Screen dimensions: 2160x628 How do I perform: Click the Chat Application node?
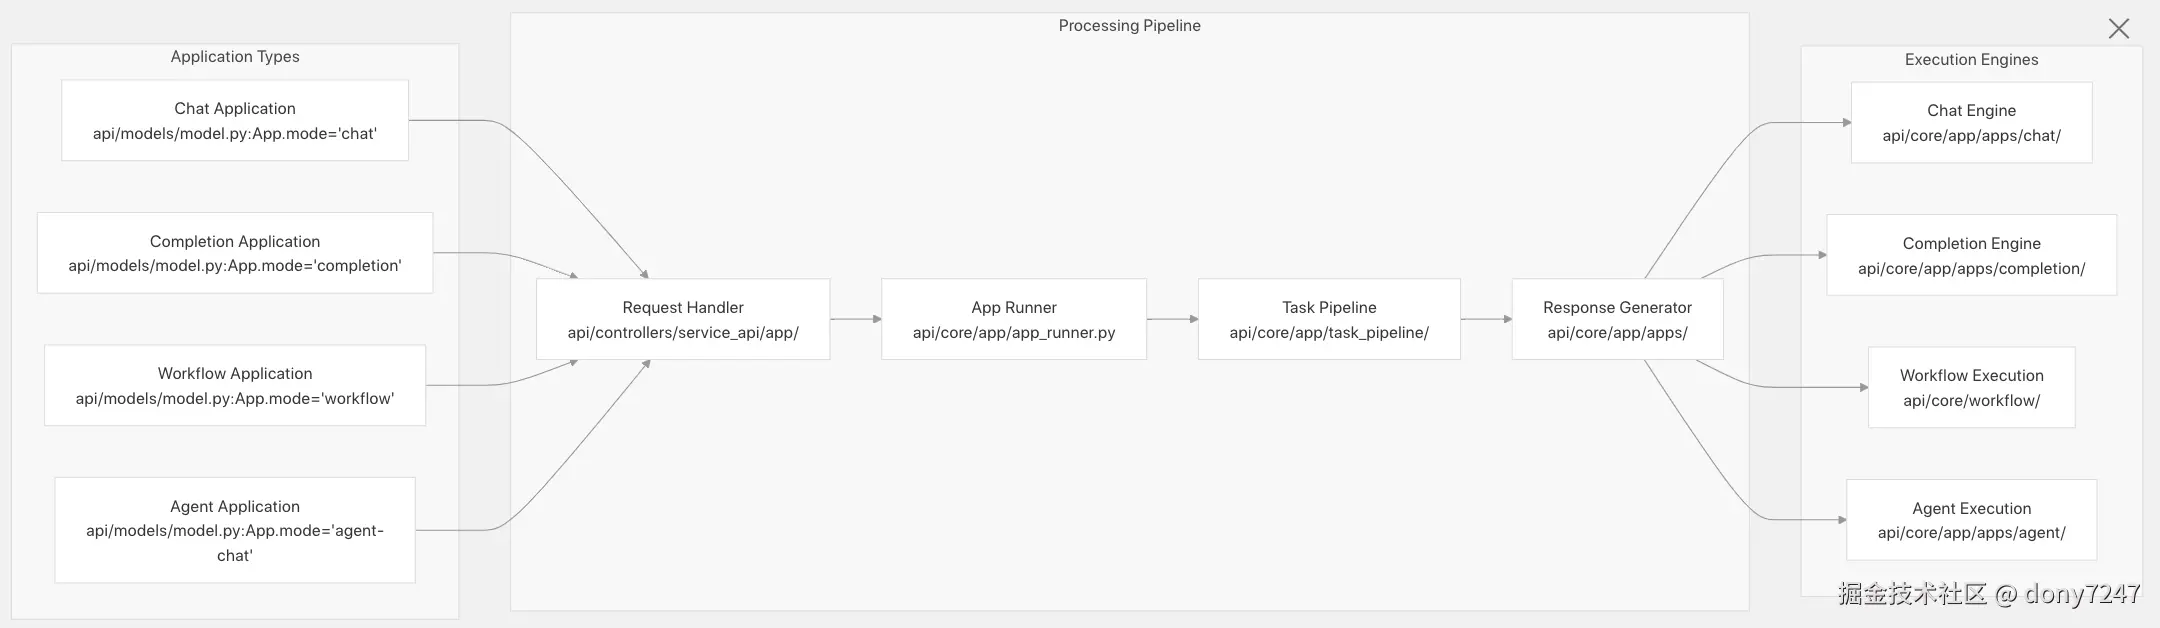click(235, 121)
